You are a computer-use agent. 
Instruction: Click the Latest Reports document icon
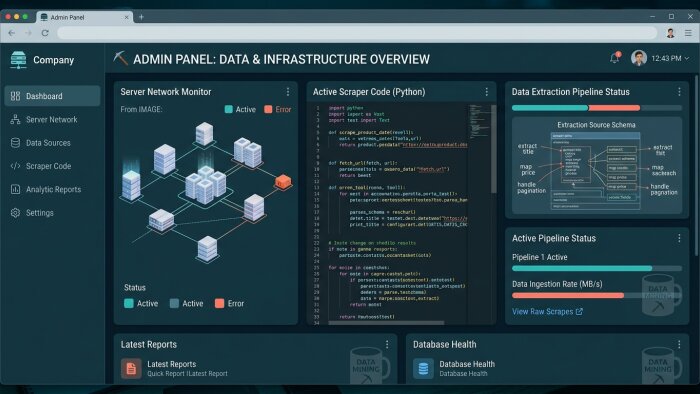coord(131,369)
